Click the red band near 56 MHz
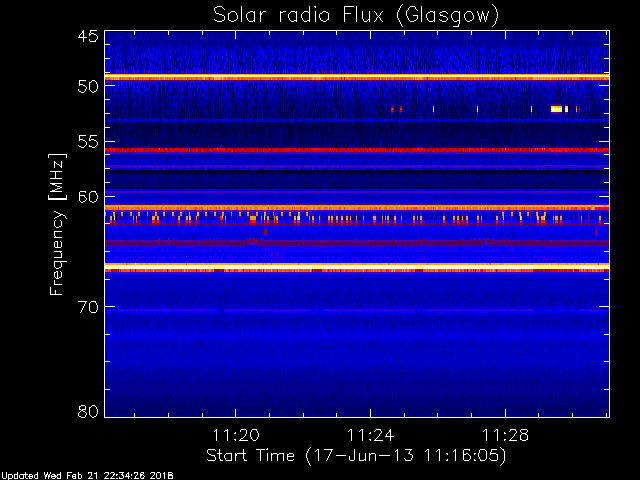 click(x=357, y=151)
